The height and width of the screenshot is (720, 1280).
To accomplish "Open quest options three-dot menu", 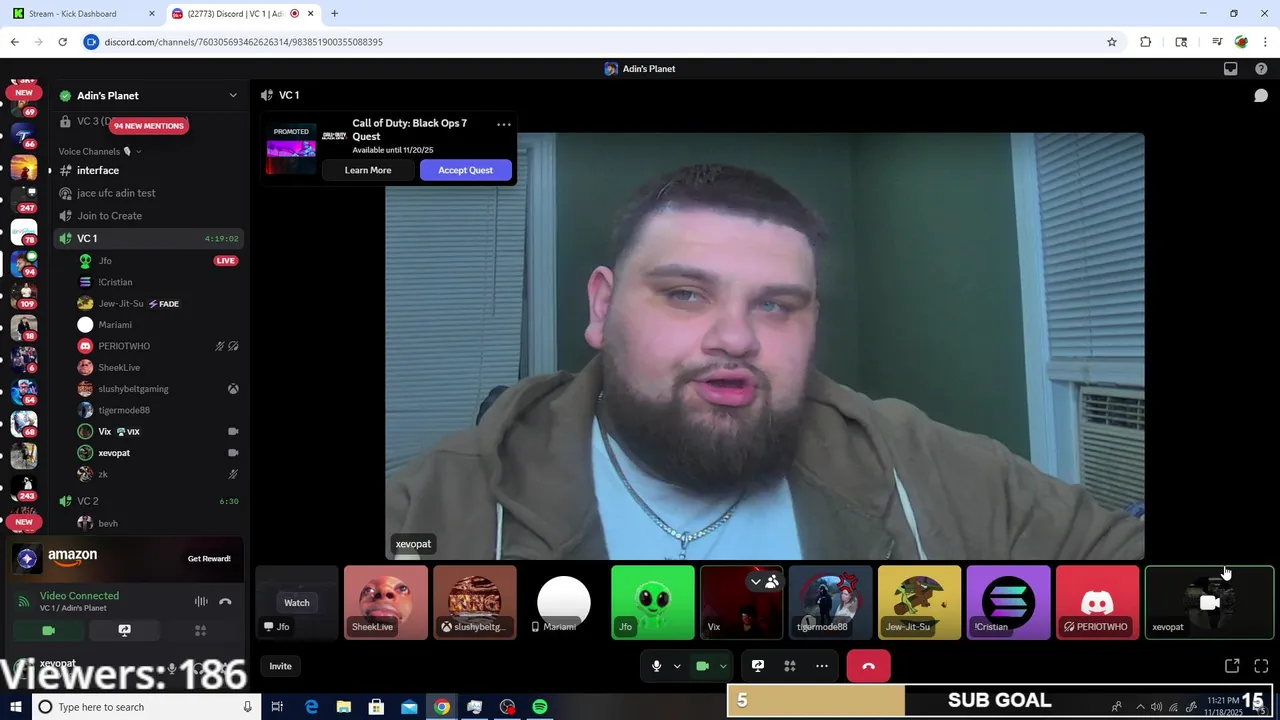I will pyautogui.click(x=504, y=124).
